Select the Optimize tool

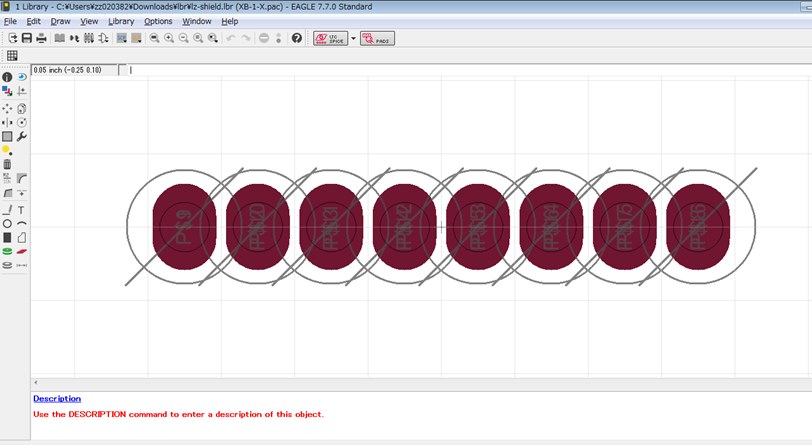[x=22, y=193]
